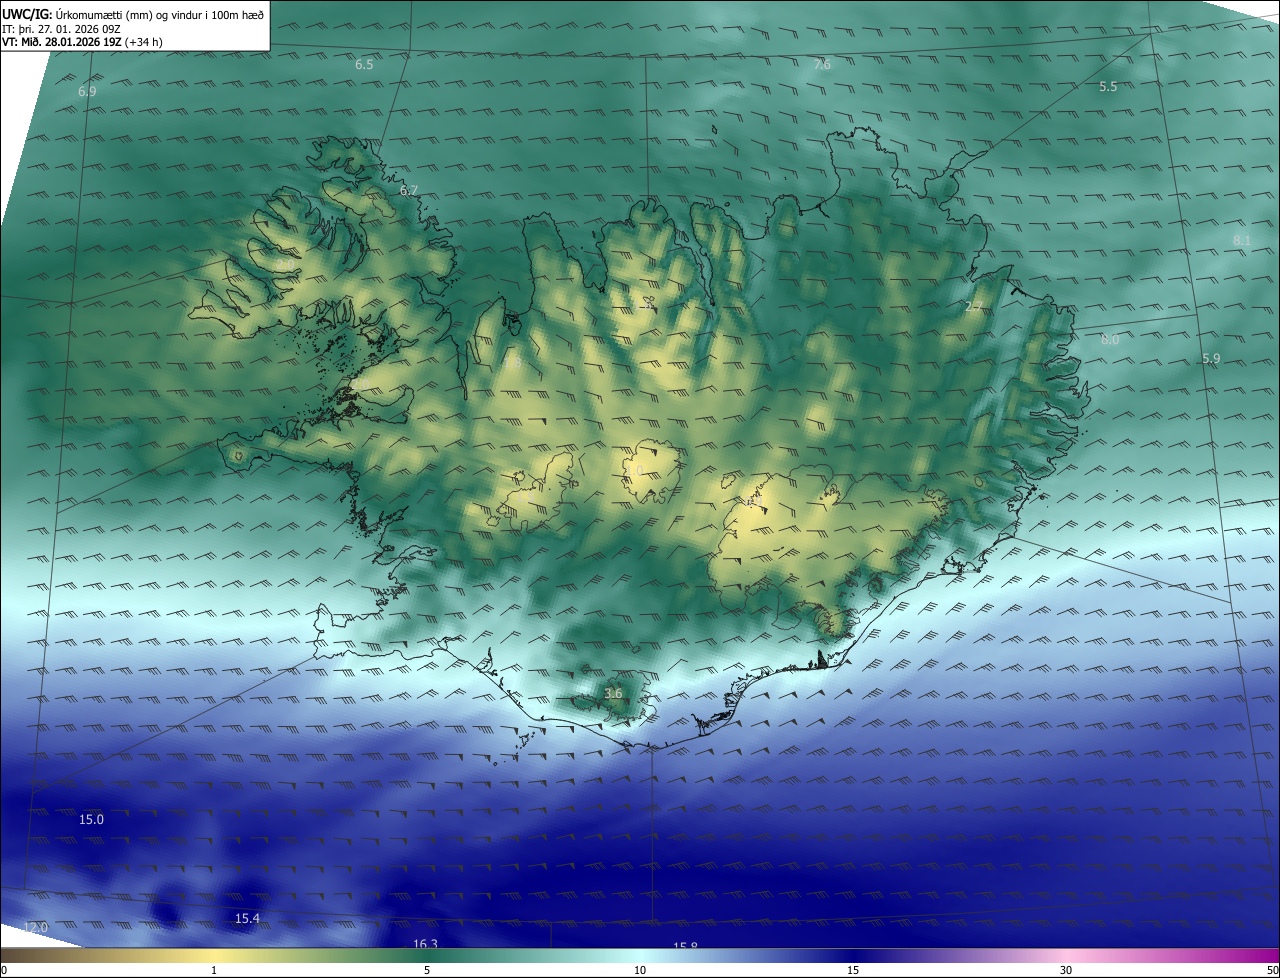This screenshot has height=978, width=1280.
Task: Click the tick label 1 on color scale
Action: pos(214,970)
